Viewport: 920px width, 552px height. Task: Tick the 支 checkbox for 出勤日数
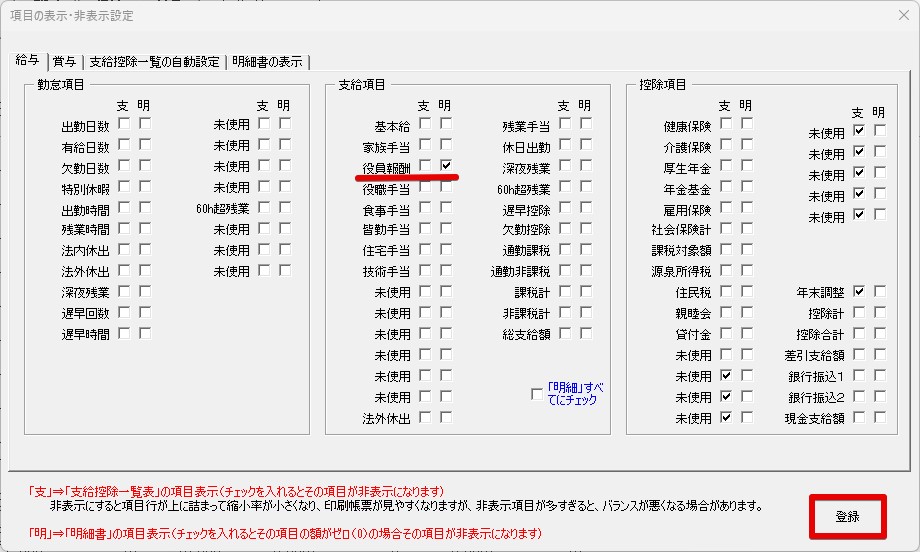coord(124,124)
